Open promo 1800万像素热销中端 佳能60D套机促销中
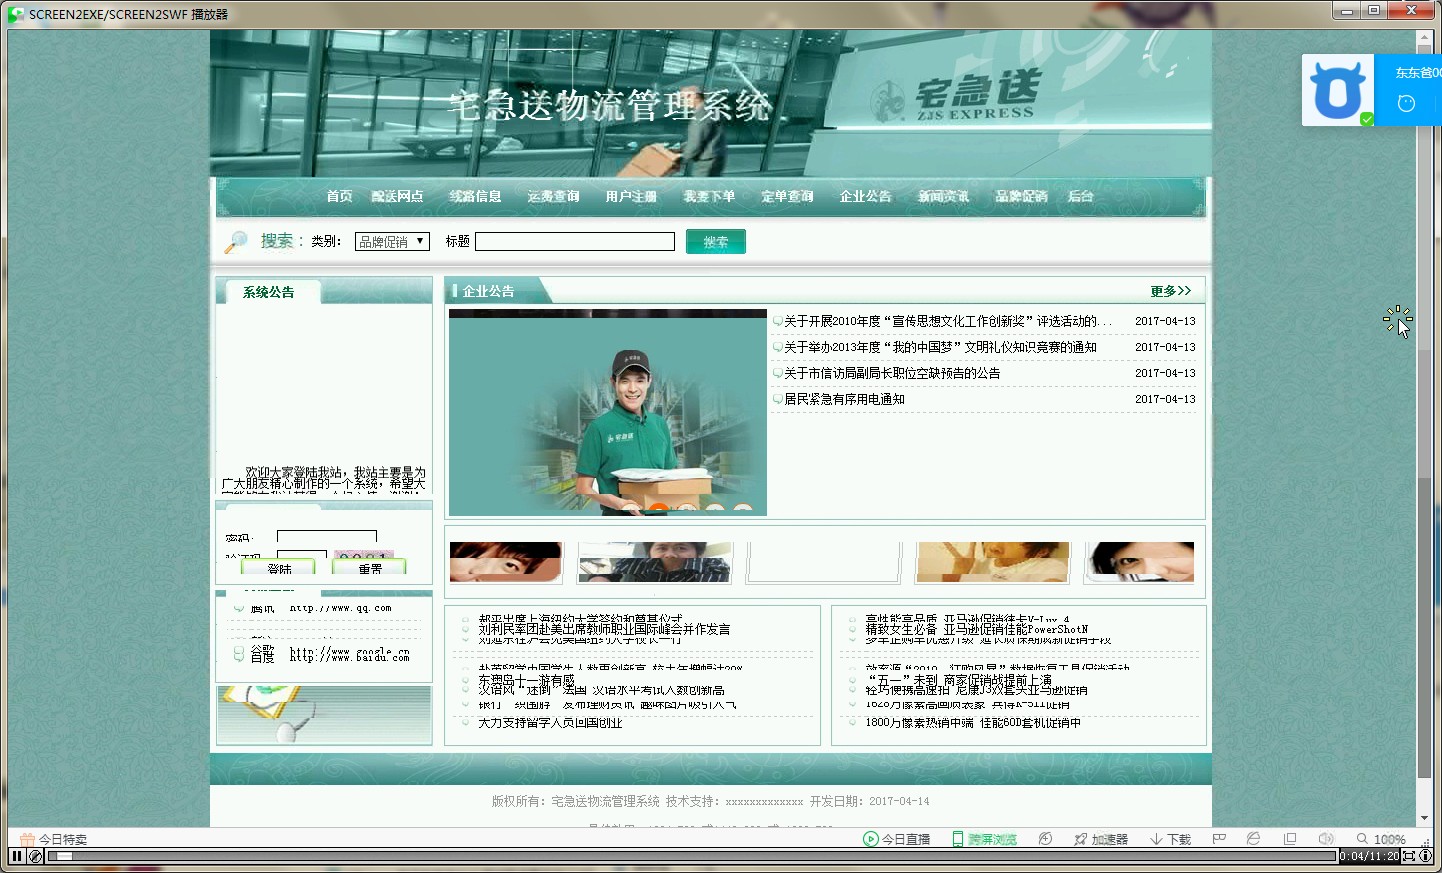 972,723
